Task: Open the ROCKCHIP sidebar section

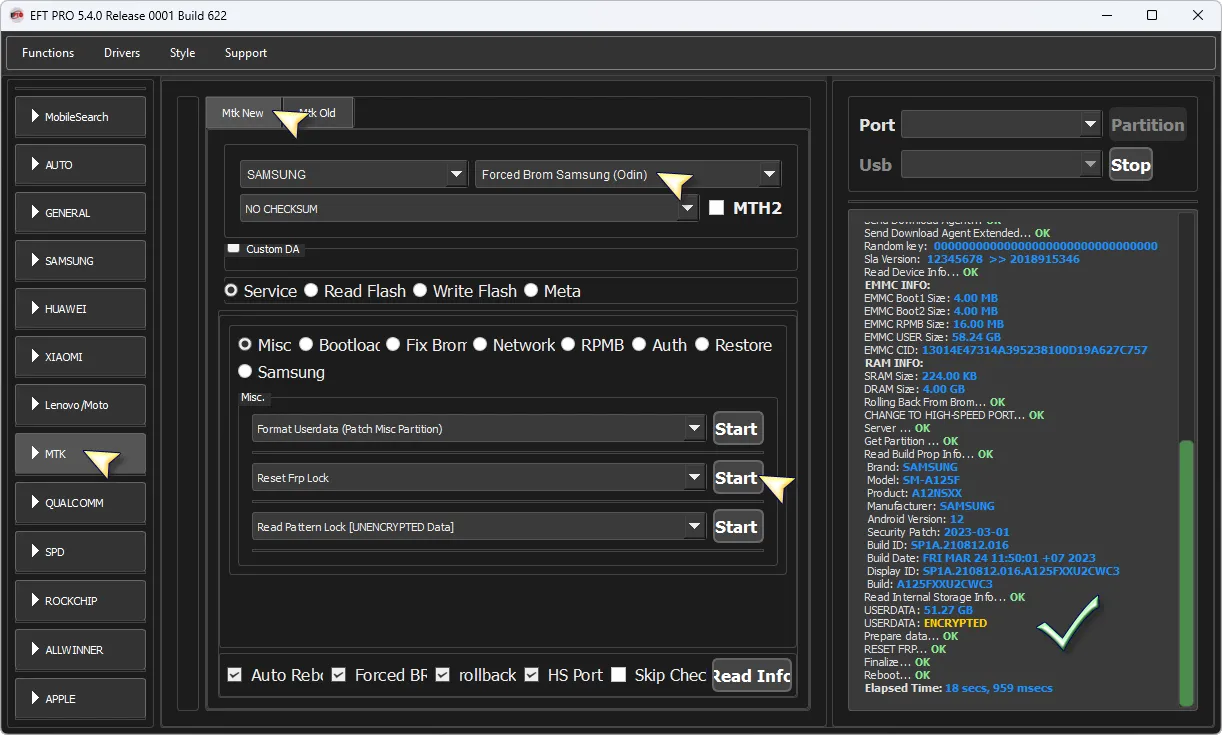Action: coord(80,601)
